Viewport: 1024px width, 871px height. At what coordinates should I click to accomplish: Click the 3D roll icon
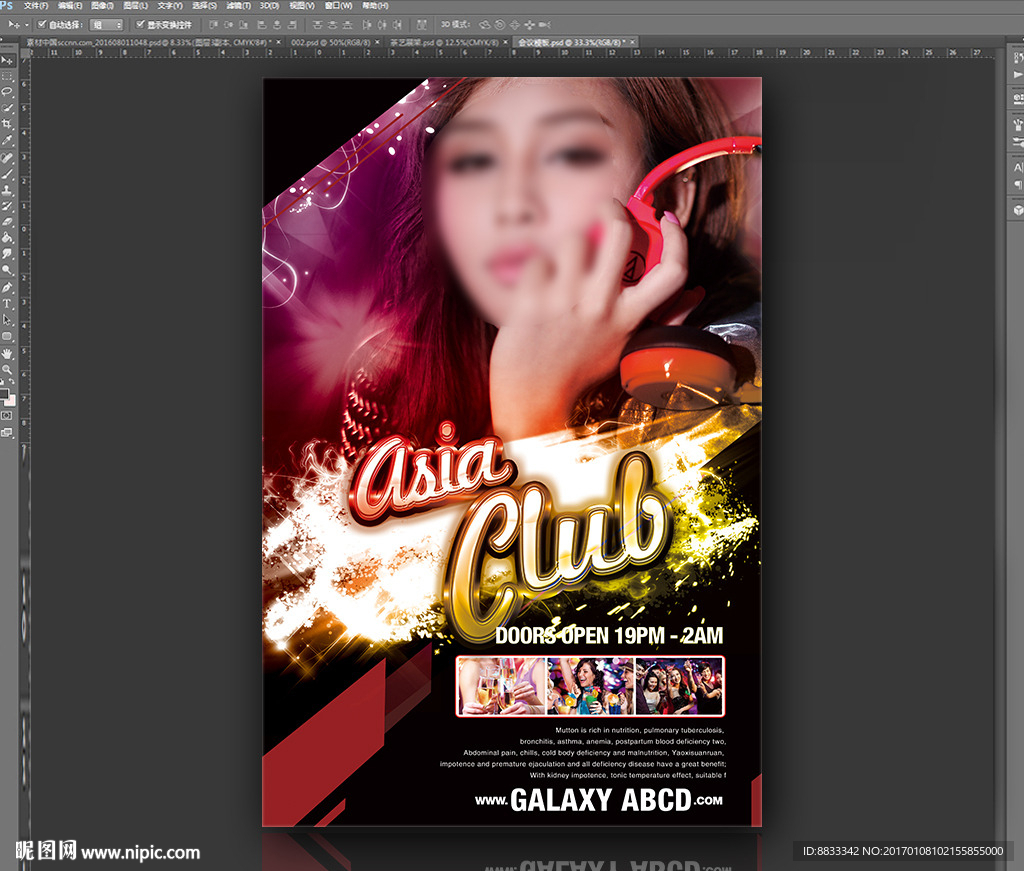pos(500,25)
